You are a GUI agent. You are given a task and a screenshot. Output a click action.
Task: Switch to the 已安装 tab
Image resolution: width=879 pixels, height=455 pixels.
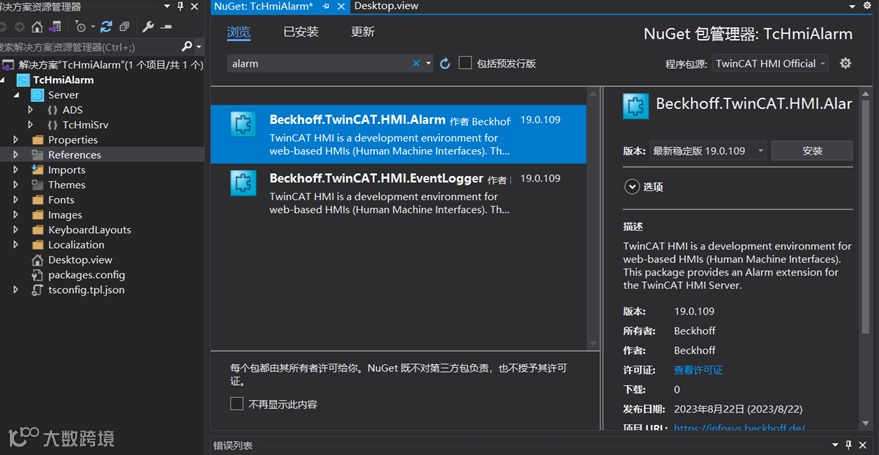(301, 32)
